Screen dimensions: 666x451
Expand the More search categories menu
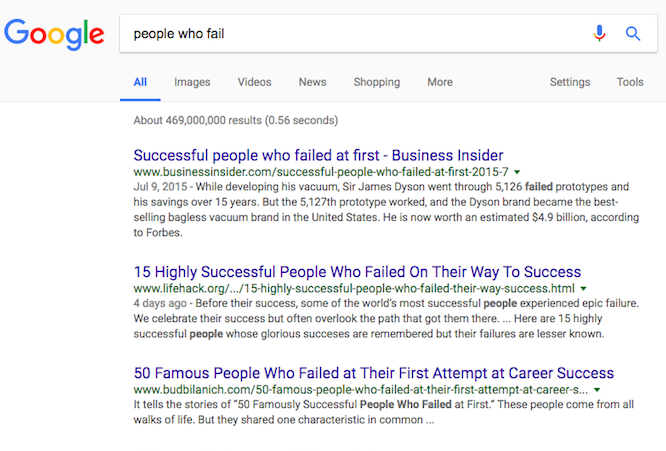click(440, 82)
